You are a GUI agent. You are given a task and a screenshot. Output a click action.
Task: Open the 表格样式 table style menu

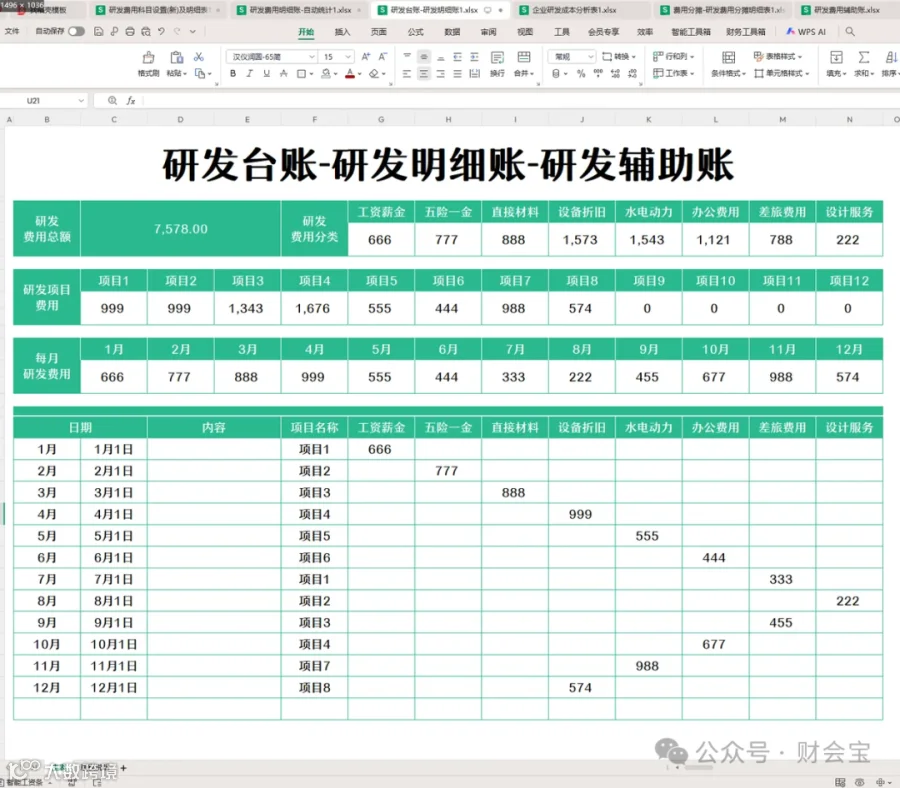pyautogui.click(x=777, y=56)
